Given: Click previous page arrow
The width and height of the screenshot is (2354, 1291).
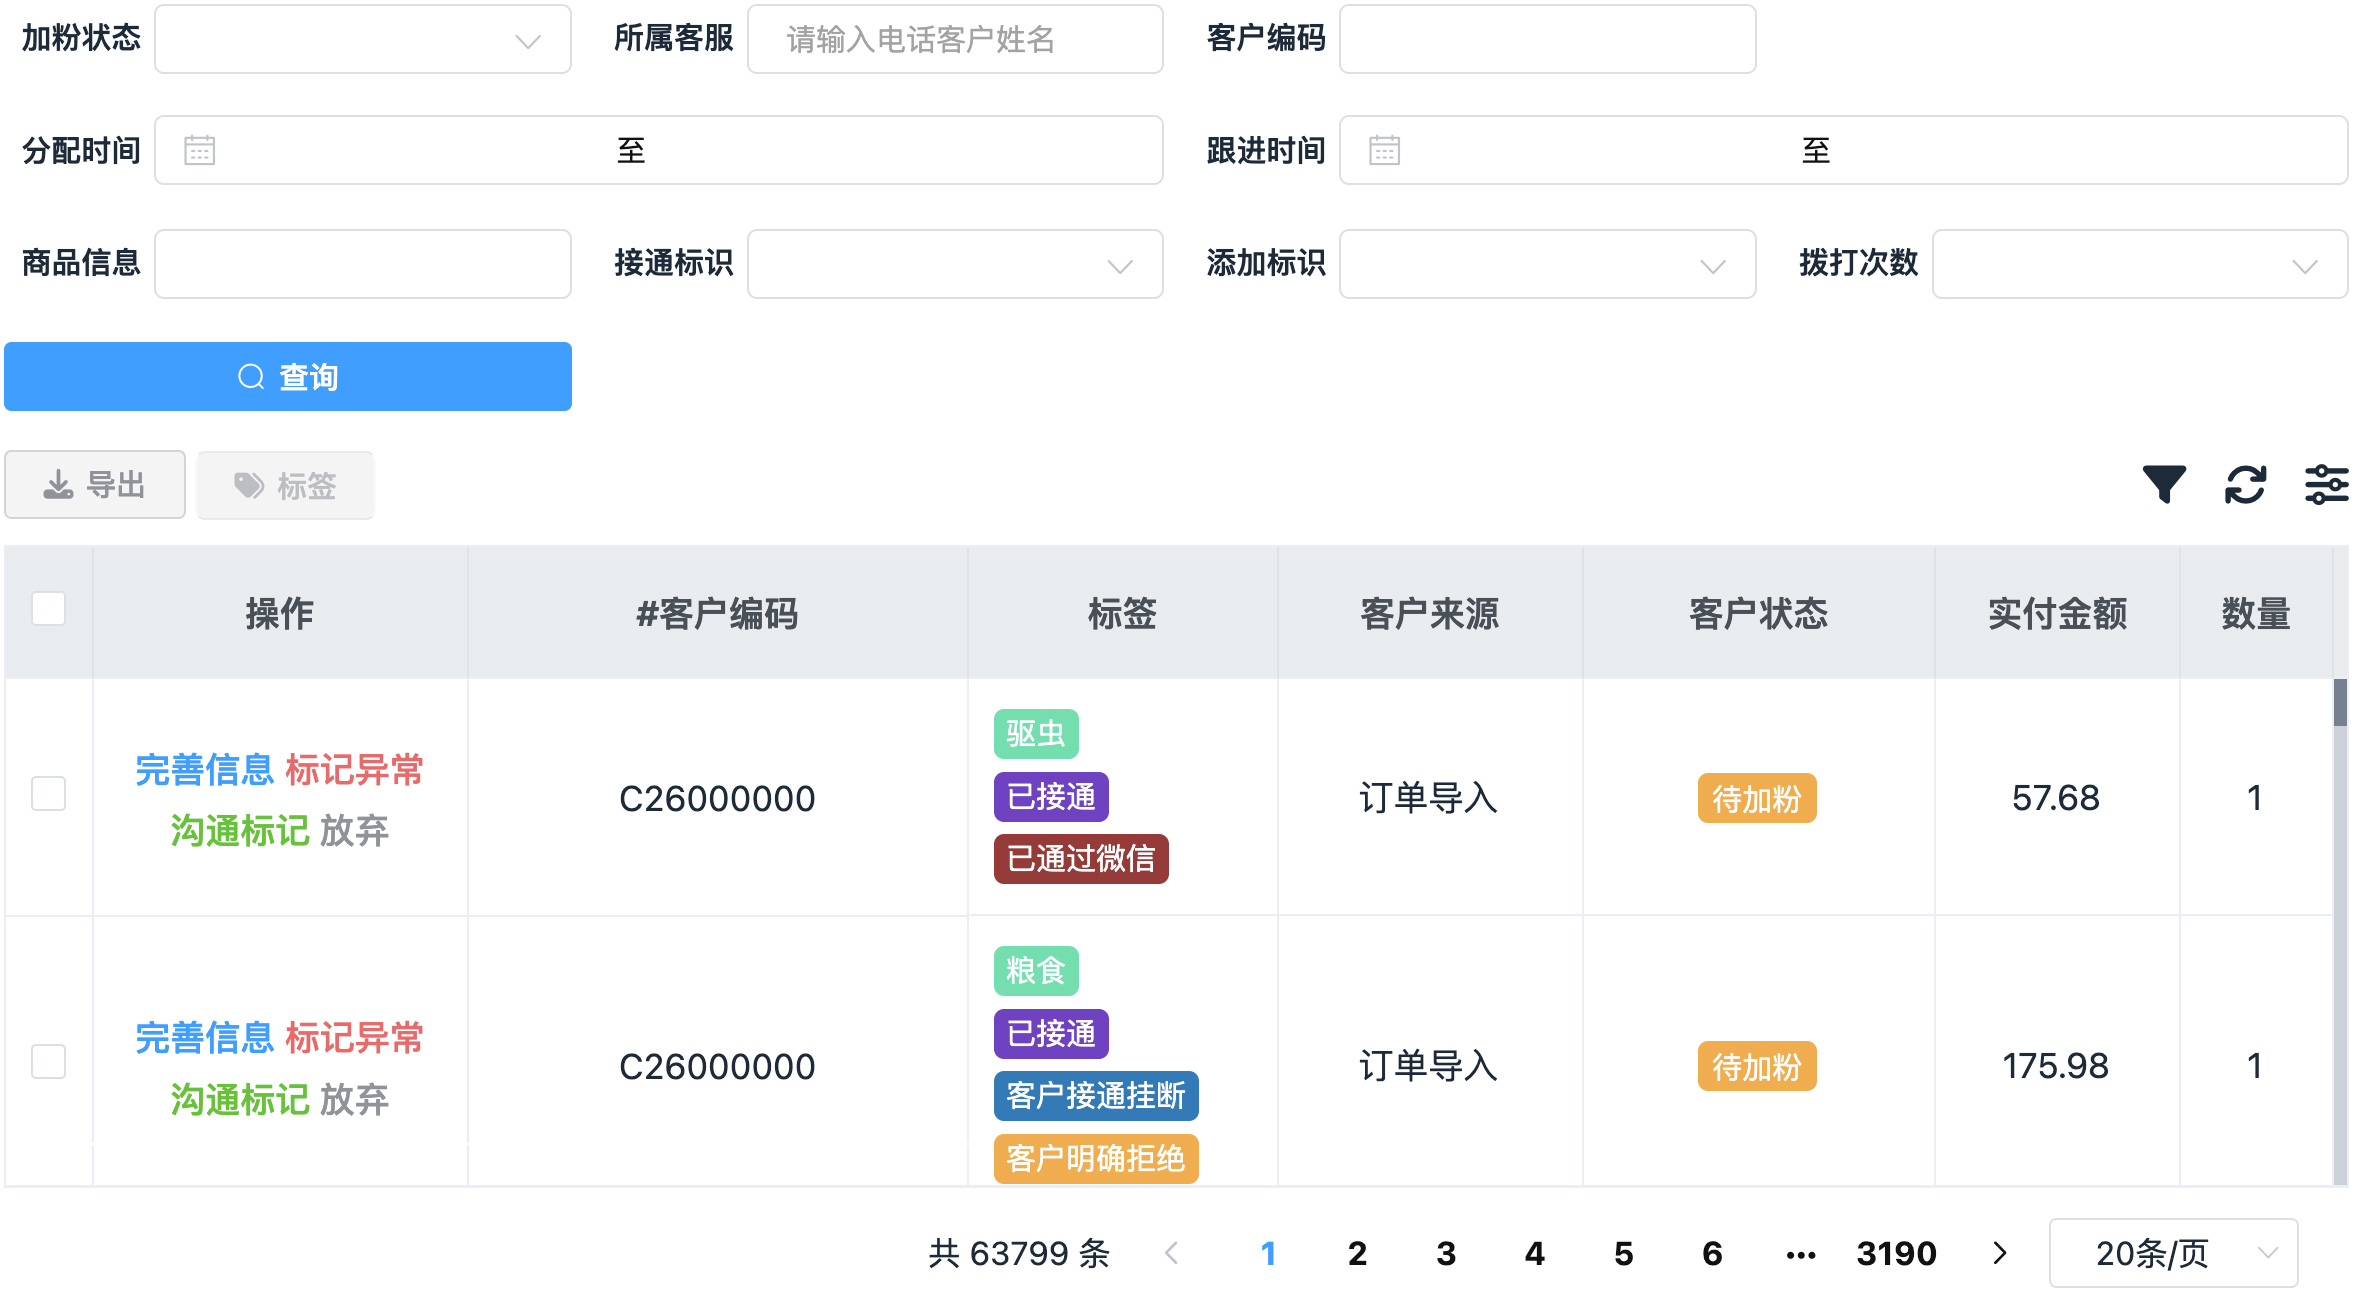Looking at the screenshot, I should (1172, 1252).
